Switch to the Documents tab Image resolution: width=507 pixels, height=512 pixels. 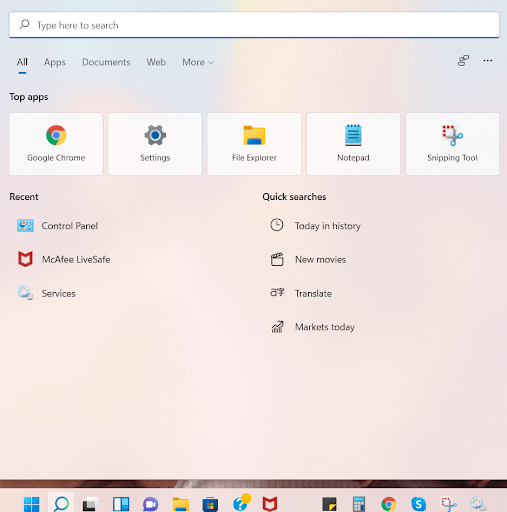(x=106, y=62)
